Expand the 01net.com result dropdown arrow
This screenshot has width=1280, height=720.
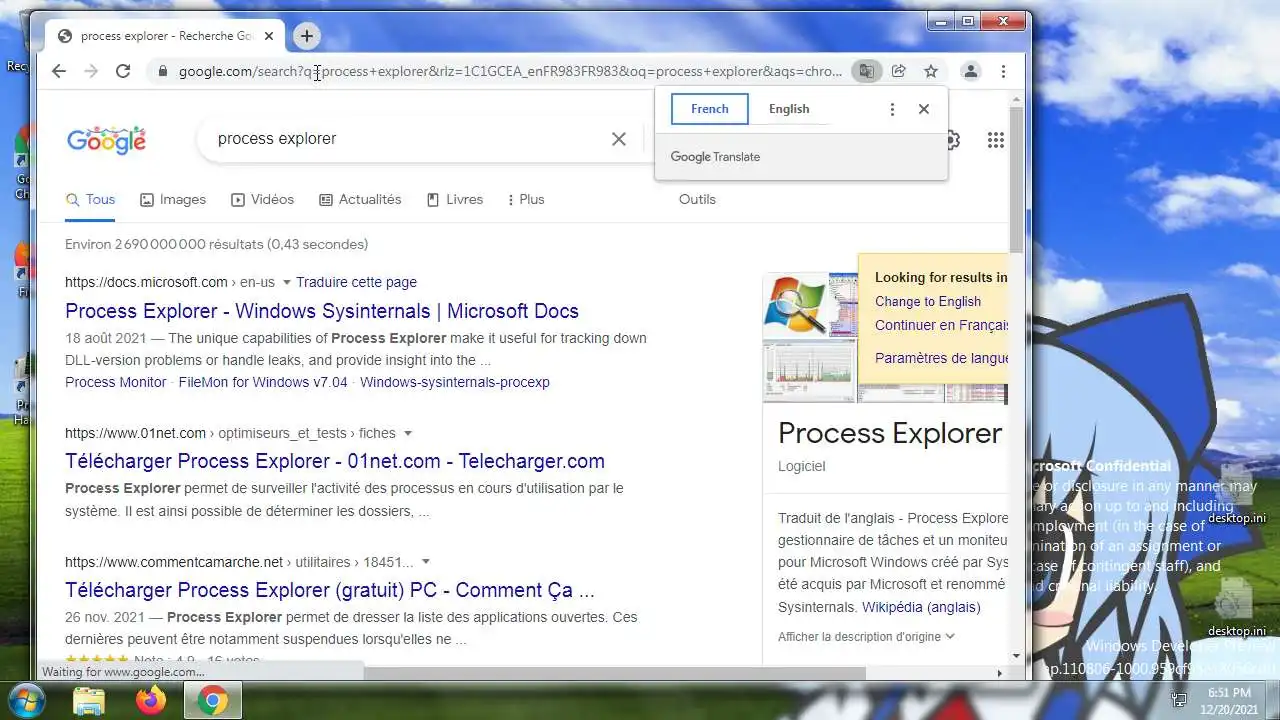pyautogui.click(x=407, y=434)
